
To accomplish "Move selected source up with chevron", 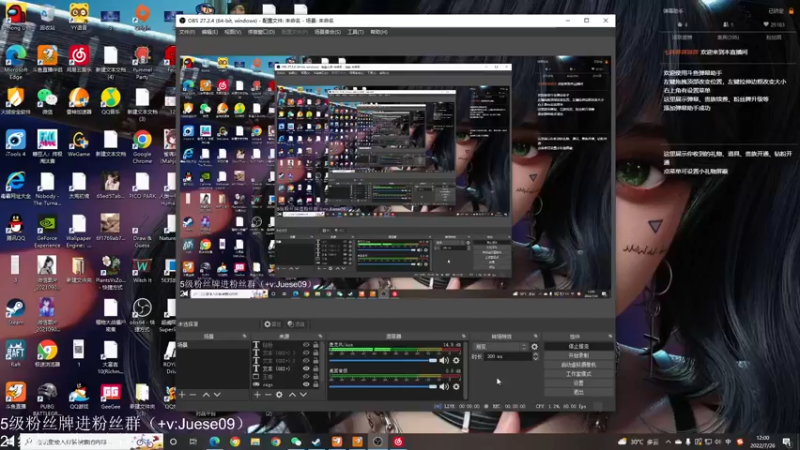I will (x=292, y=394).
